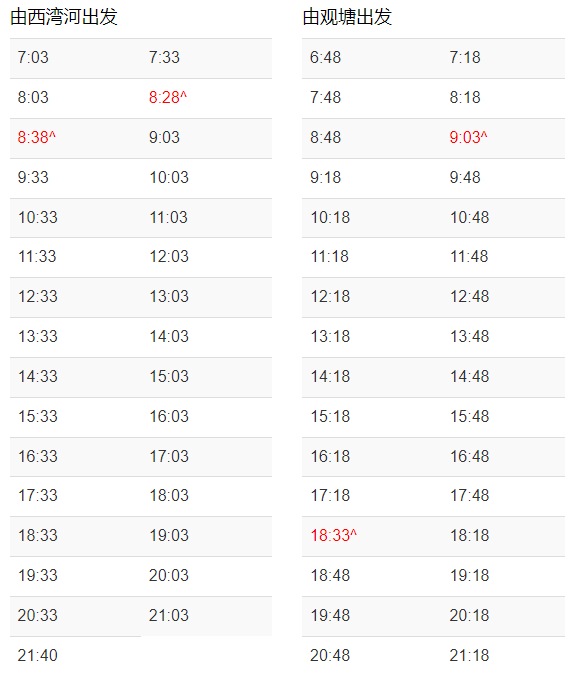The height and width of the screenshot is (673, 568).
Task: Select the 12:03 time cell
Action: (169, 257)
